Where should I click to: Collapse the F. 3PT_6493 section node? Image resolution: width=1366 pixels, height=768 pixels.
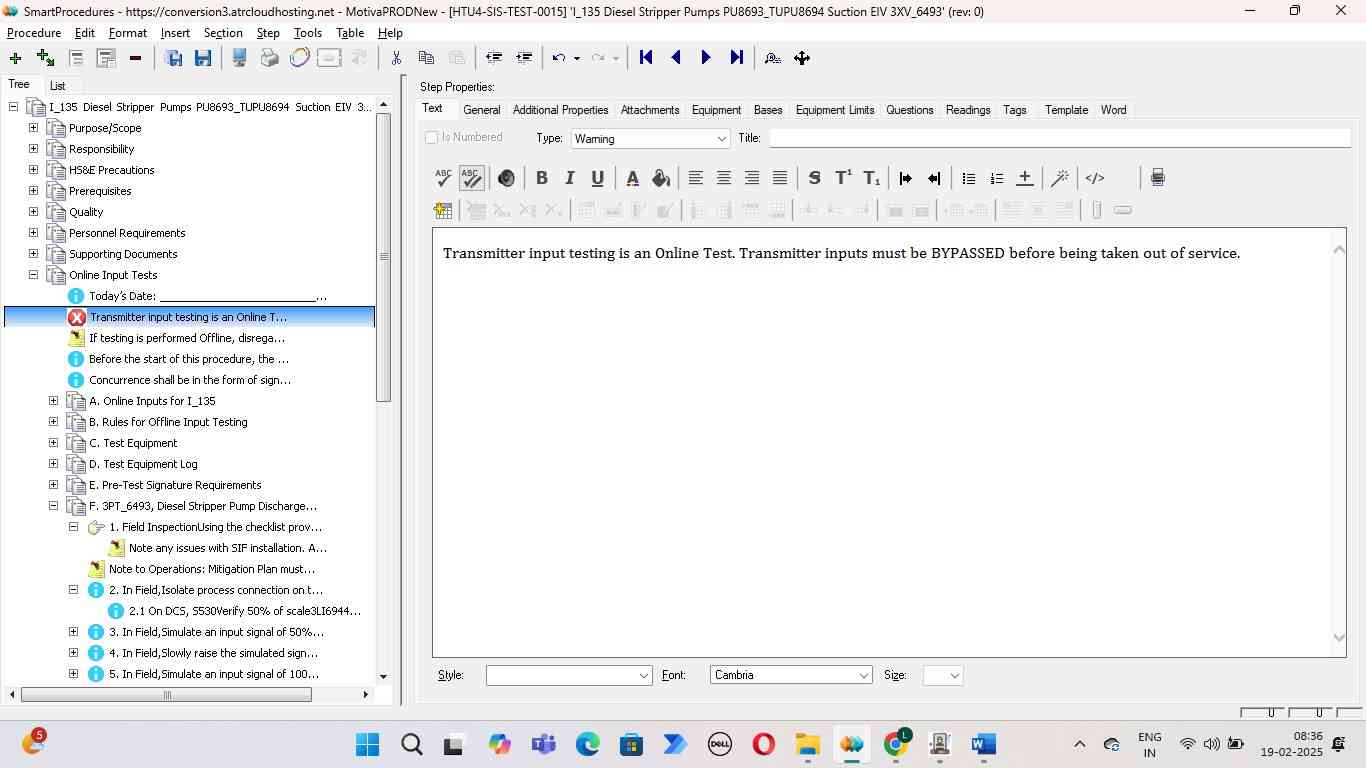[x=53, y=506]
